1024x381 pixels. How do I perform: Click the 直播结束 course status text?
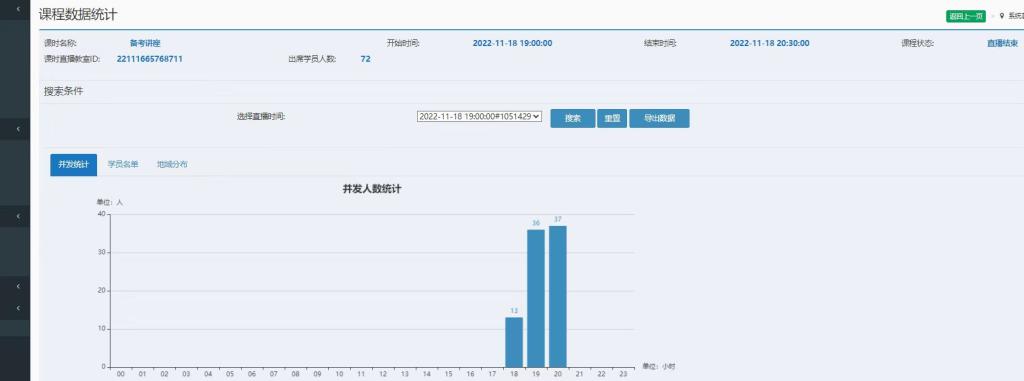[x=1002, y=43]
